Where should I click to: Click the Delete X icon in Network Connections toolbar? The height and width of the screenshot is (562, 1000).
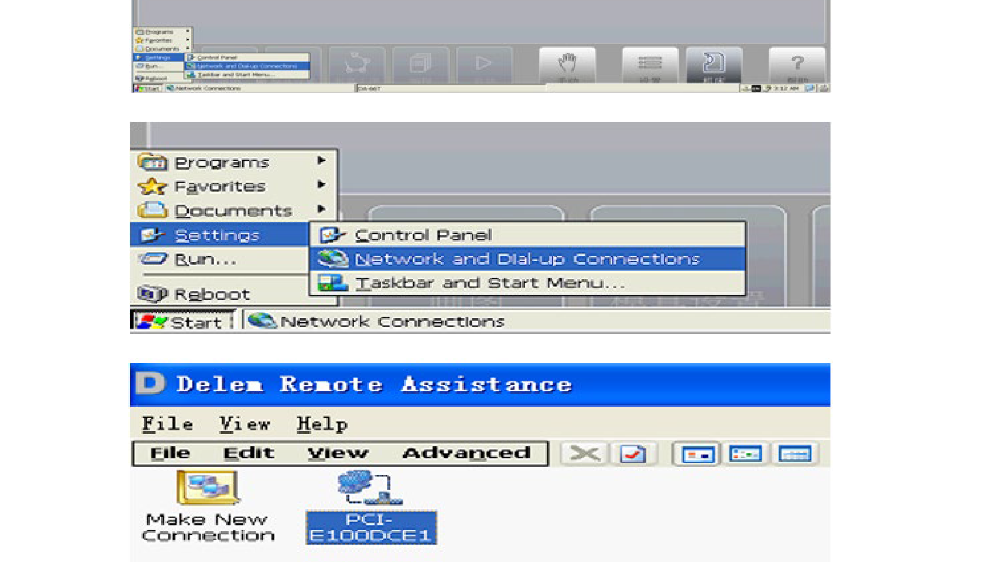[x=584, y=454]
